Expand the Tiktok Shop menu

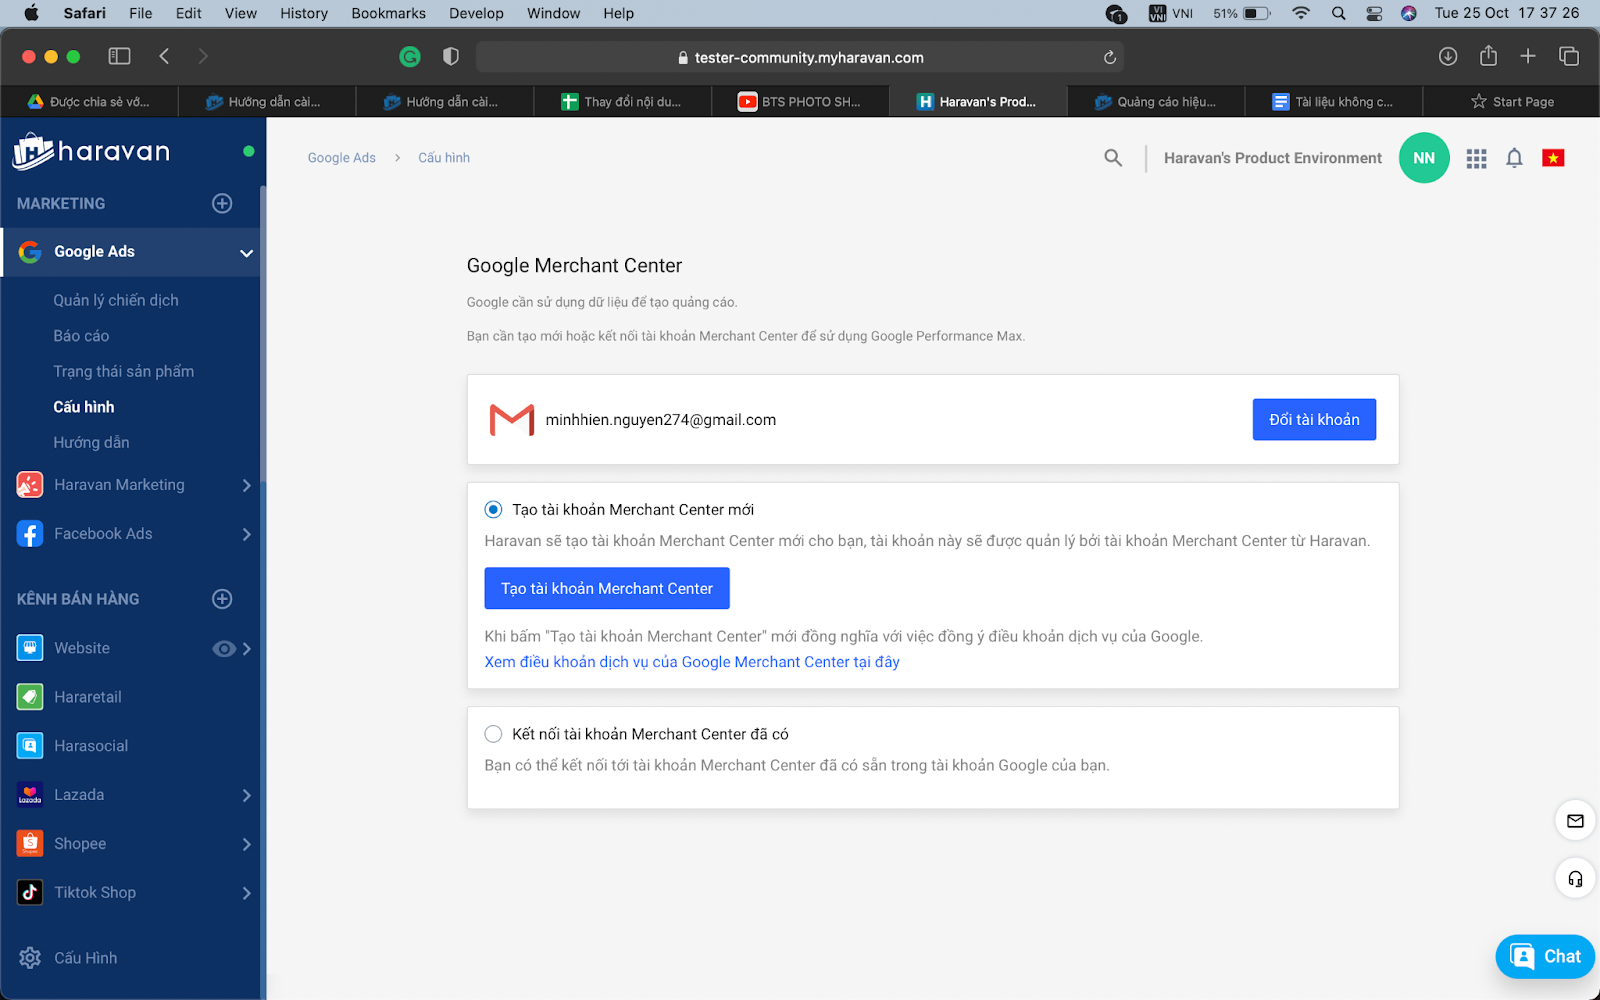[x=246, y=893]
